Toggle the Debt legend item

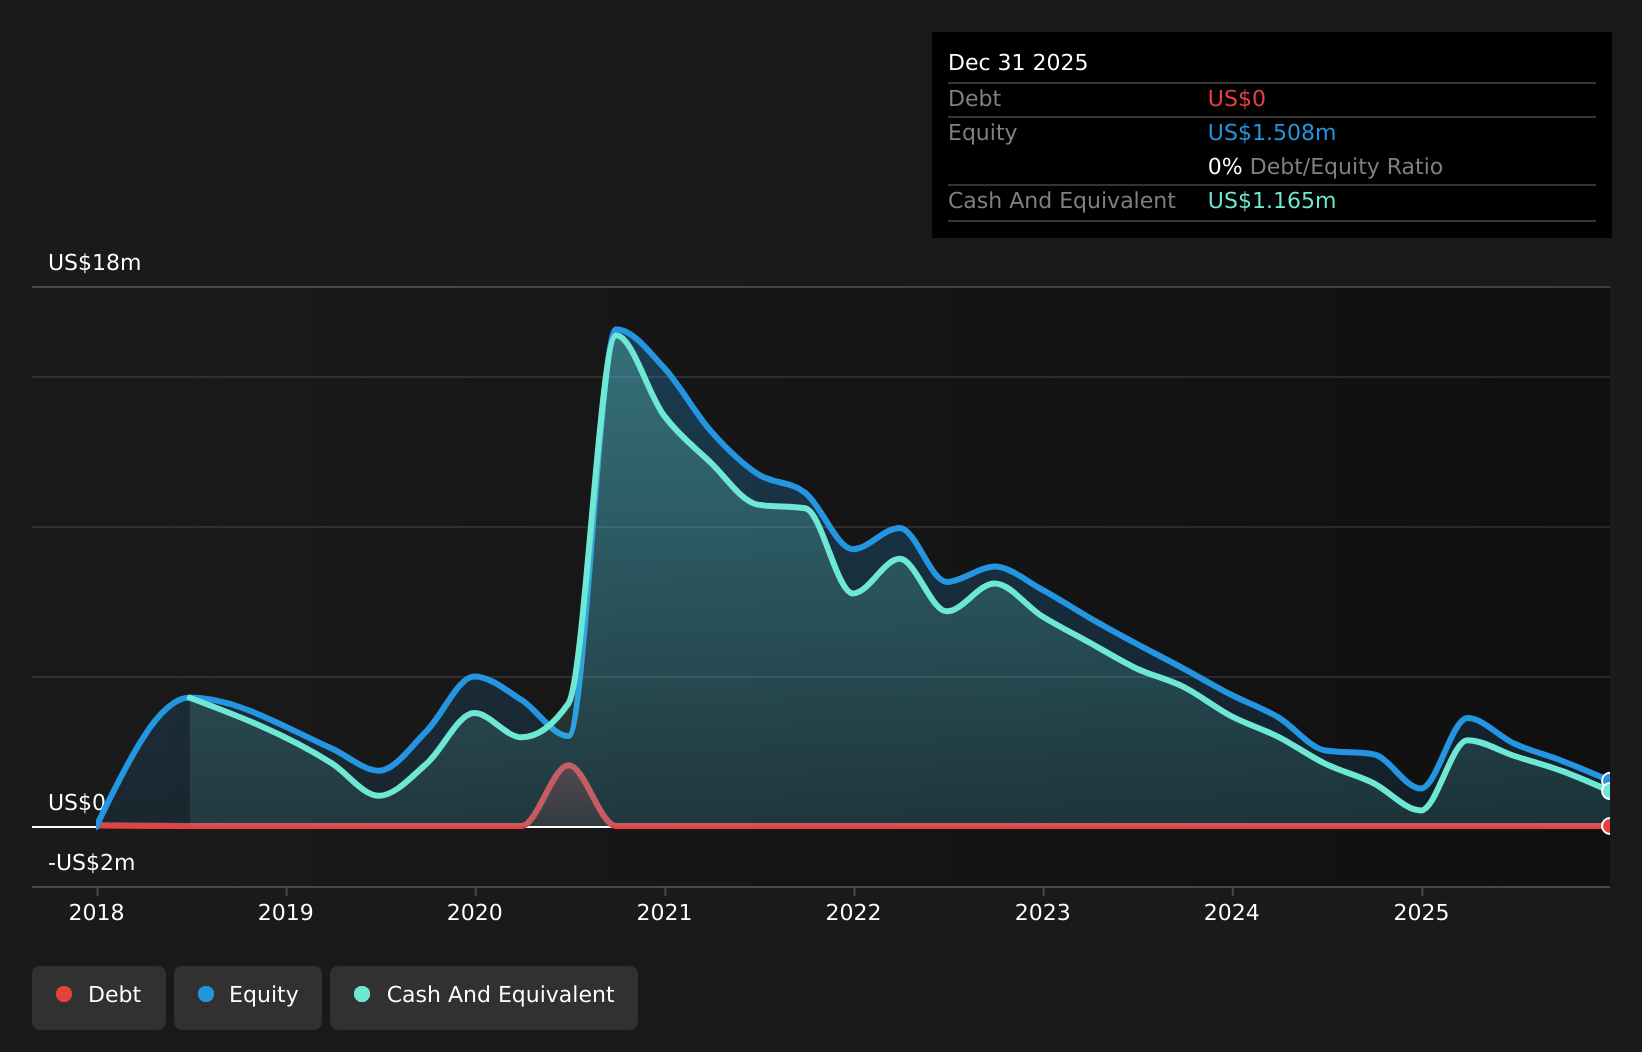[98, 996]
